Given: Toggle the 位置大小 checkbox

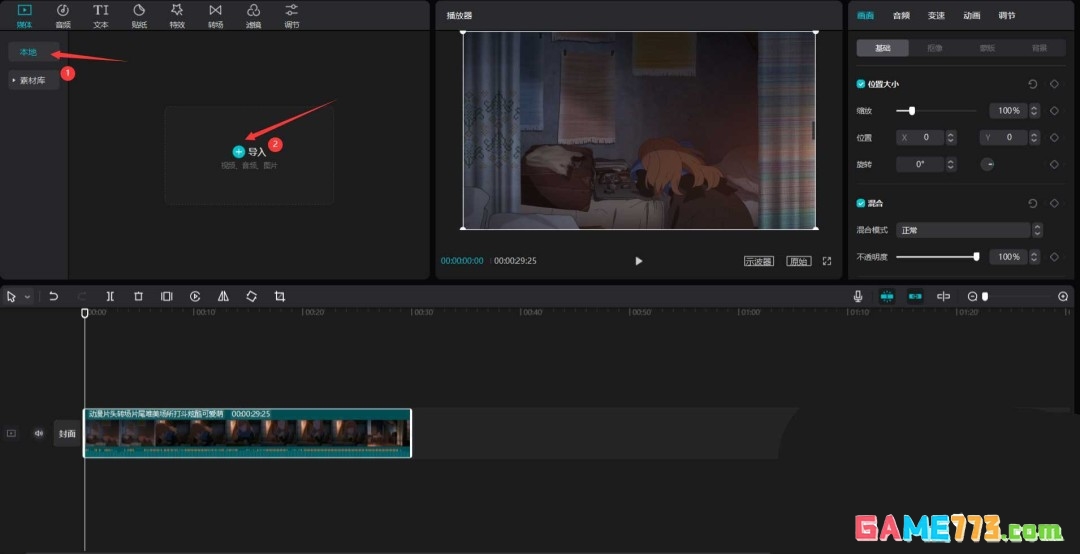Looking at the screenshot, I should (x=860, y=84).
